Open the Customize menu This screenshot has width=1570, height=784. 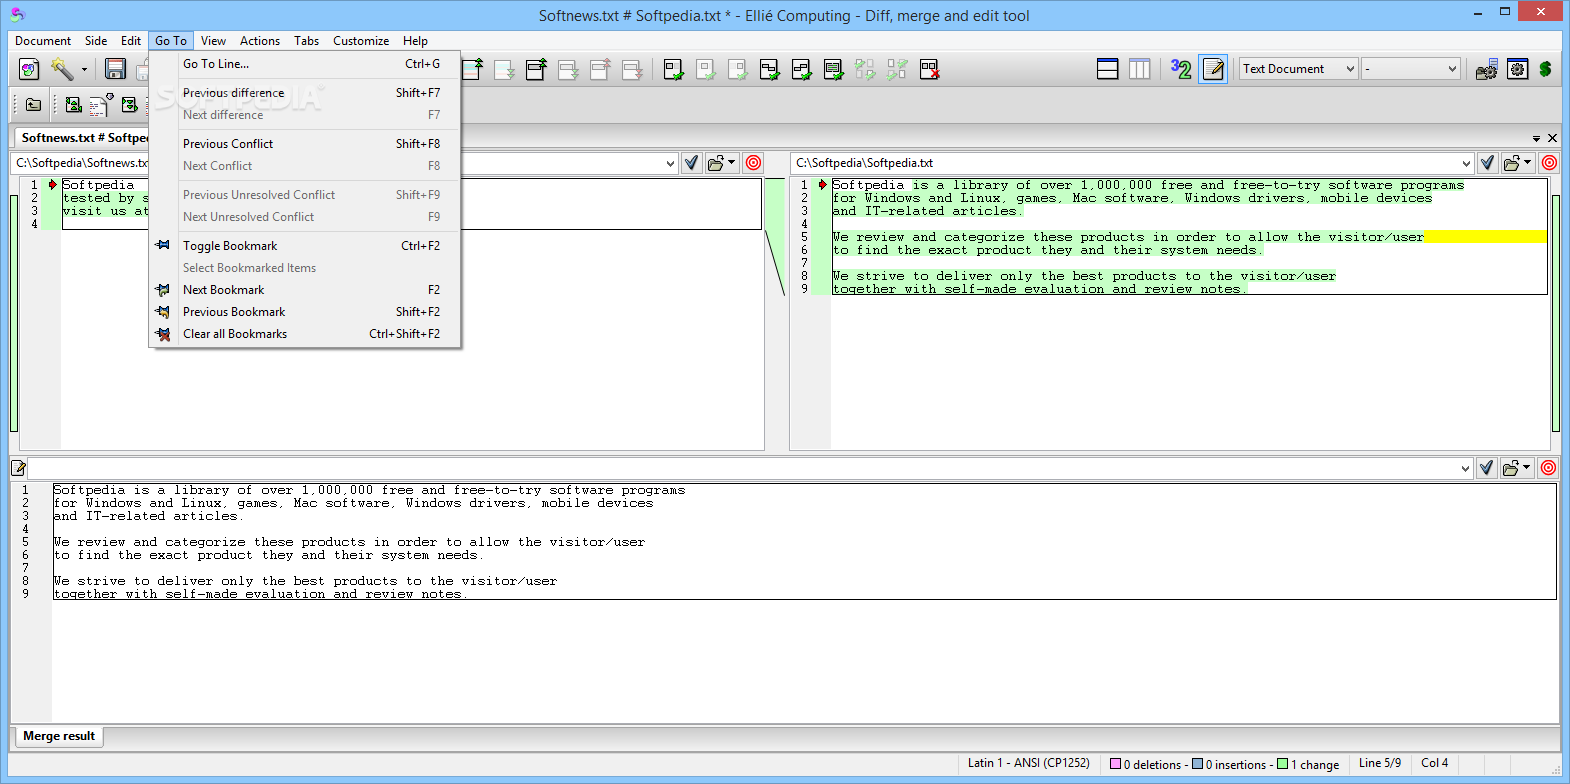pyautogui.click(x=361, y=41)
